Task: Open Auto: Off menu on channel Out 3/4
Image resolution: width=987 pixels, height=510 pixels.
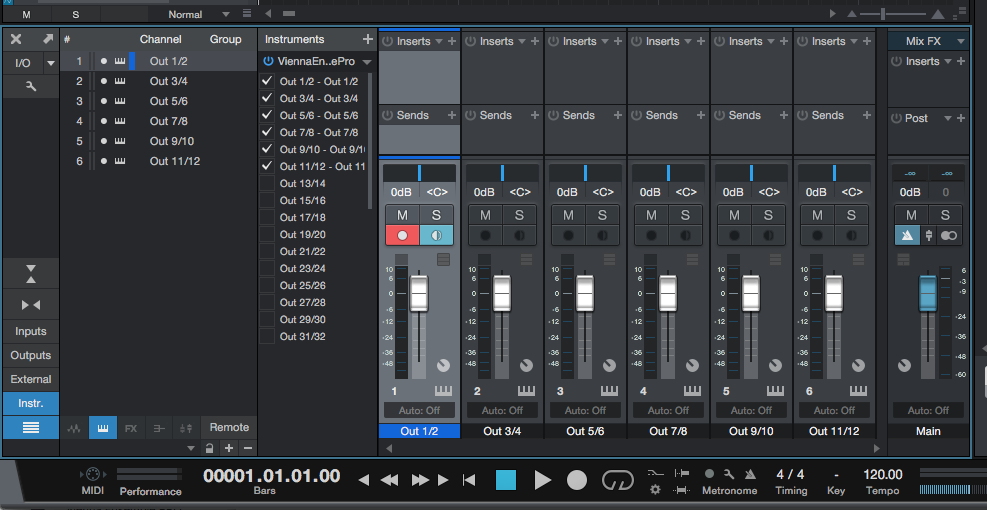Action: 502,410
